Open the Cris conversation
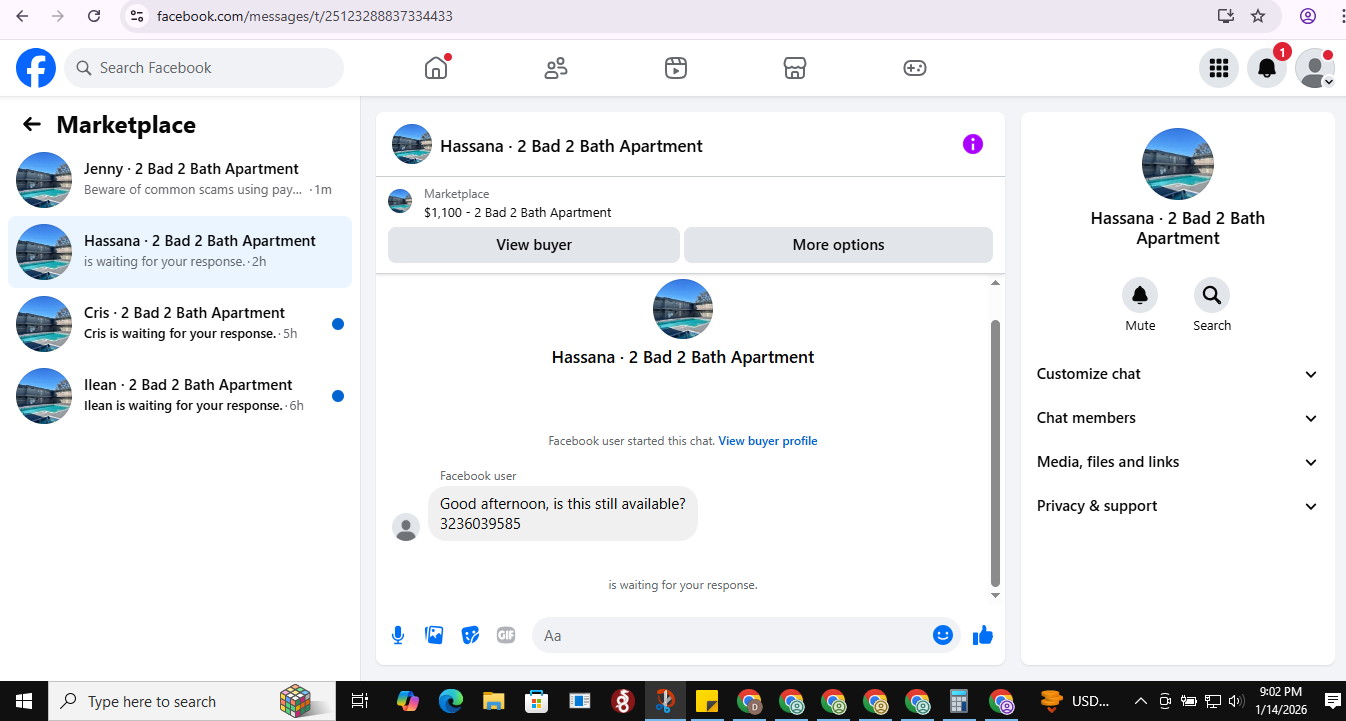This screenshot has width=1346, height=721. point(180,324)
